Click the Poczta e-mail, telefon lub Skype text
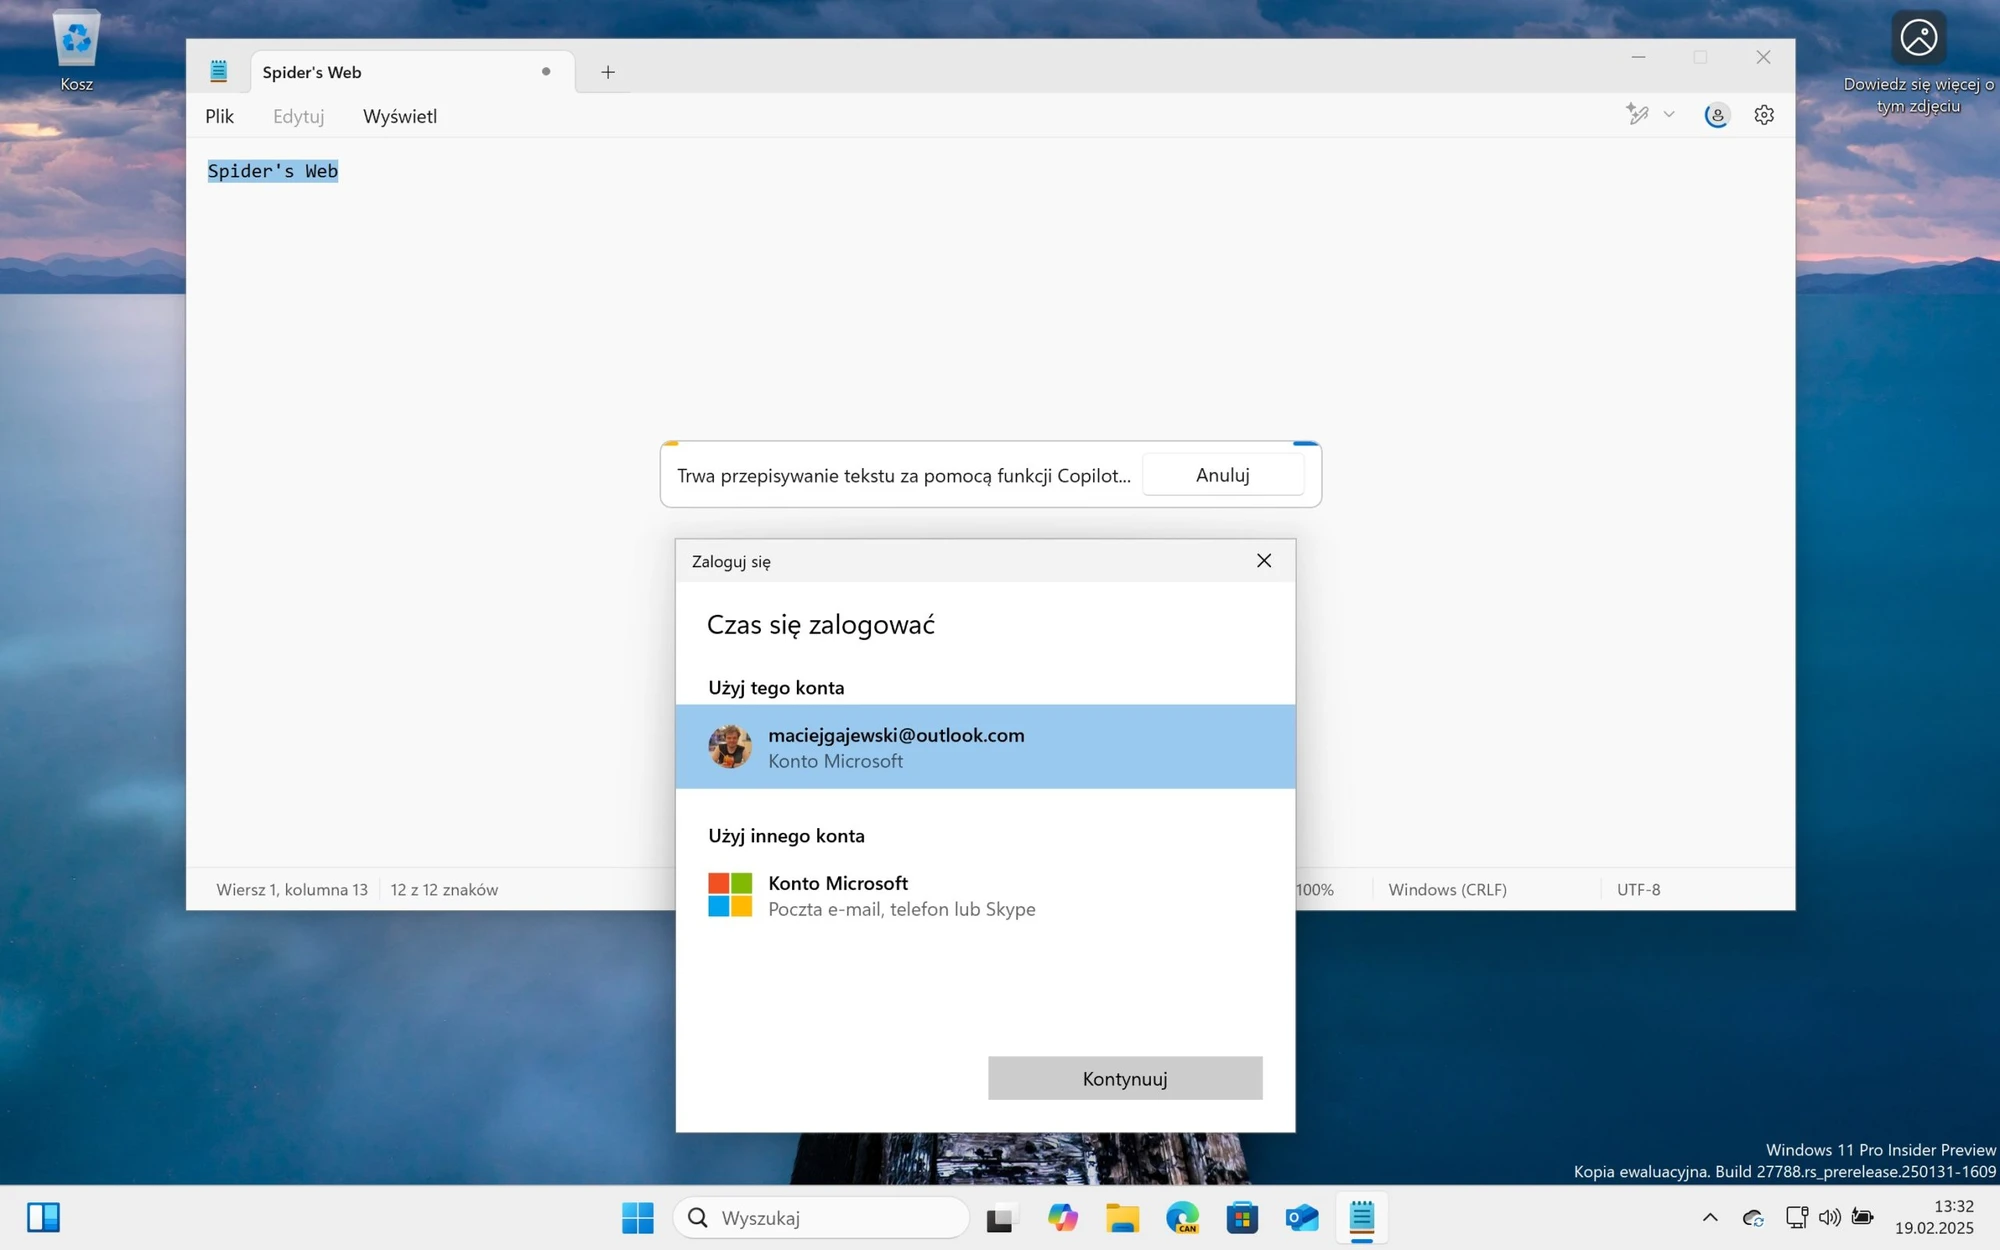This screenshot has width=2000, height=1250. (901, 909)
